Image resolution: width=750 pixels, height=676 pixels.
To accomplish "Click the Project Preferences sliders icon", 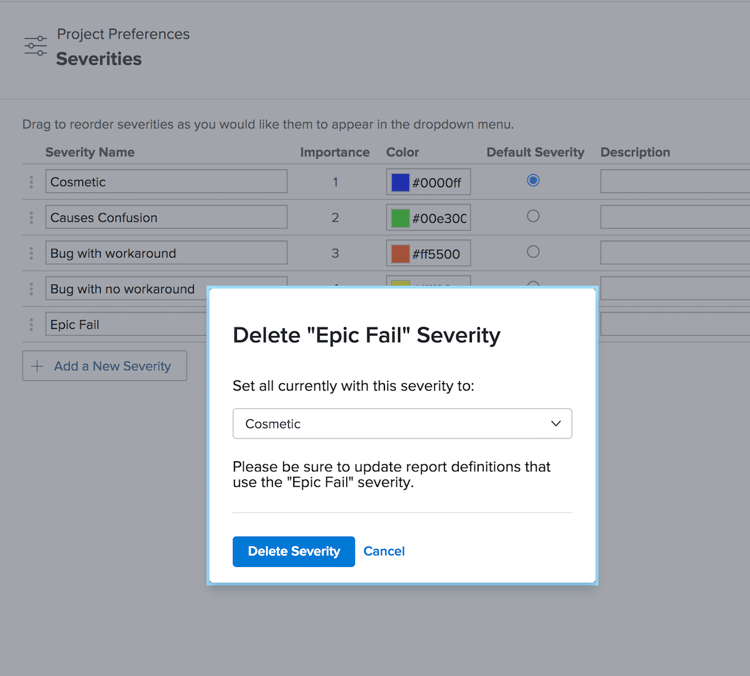I will 35,46.
